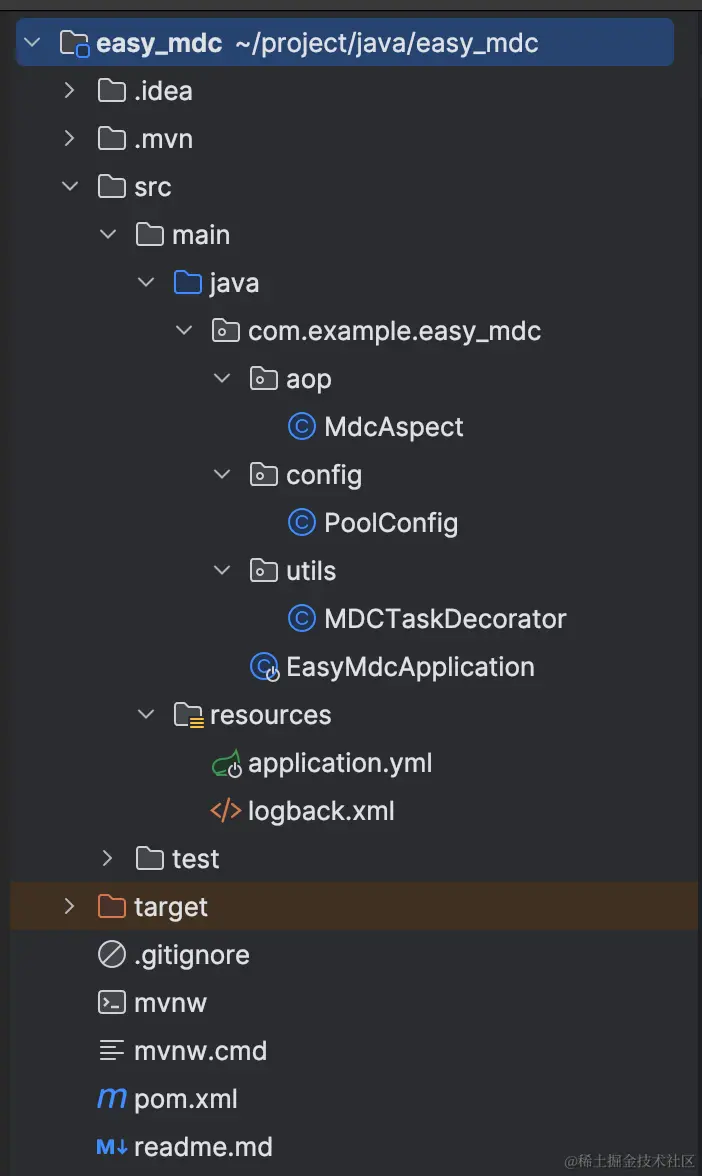The height and width of the screenshot is (1176, 702).
Task: Select the java folder label
Action: (234, 284)
